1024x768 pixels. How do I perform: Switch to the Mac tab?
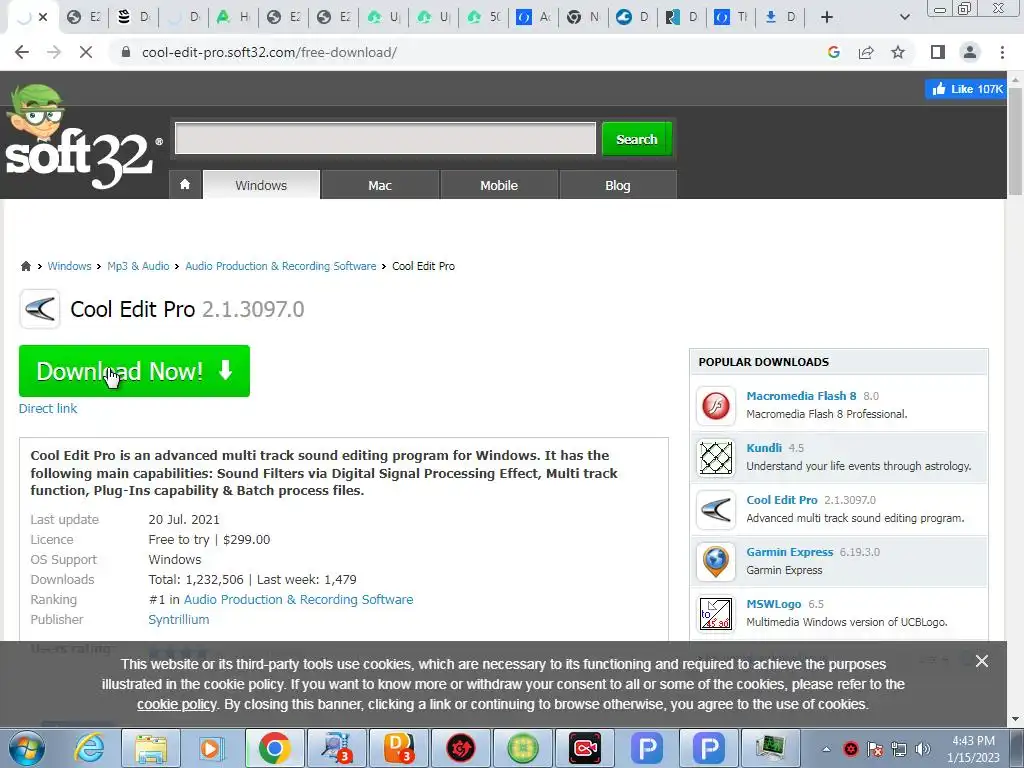(379, 185)
